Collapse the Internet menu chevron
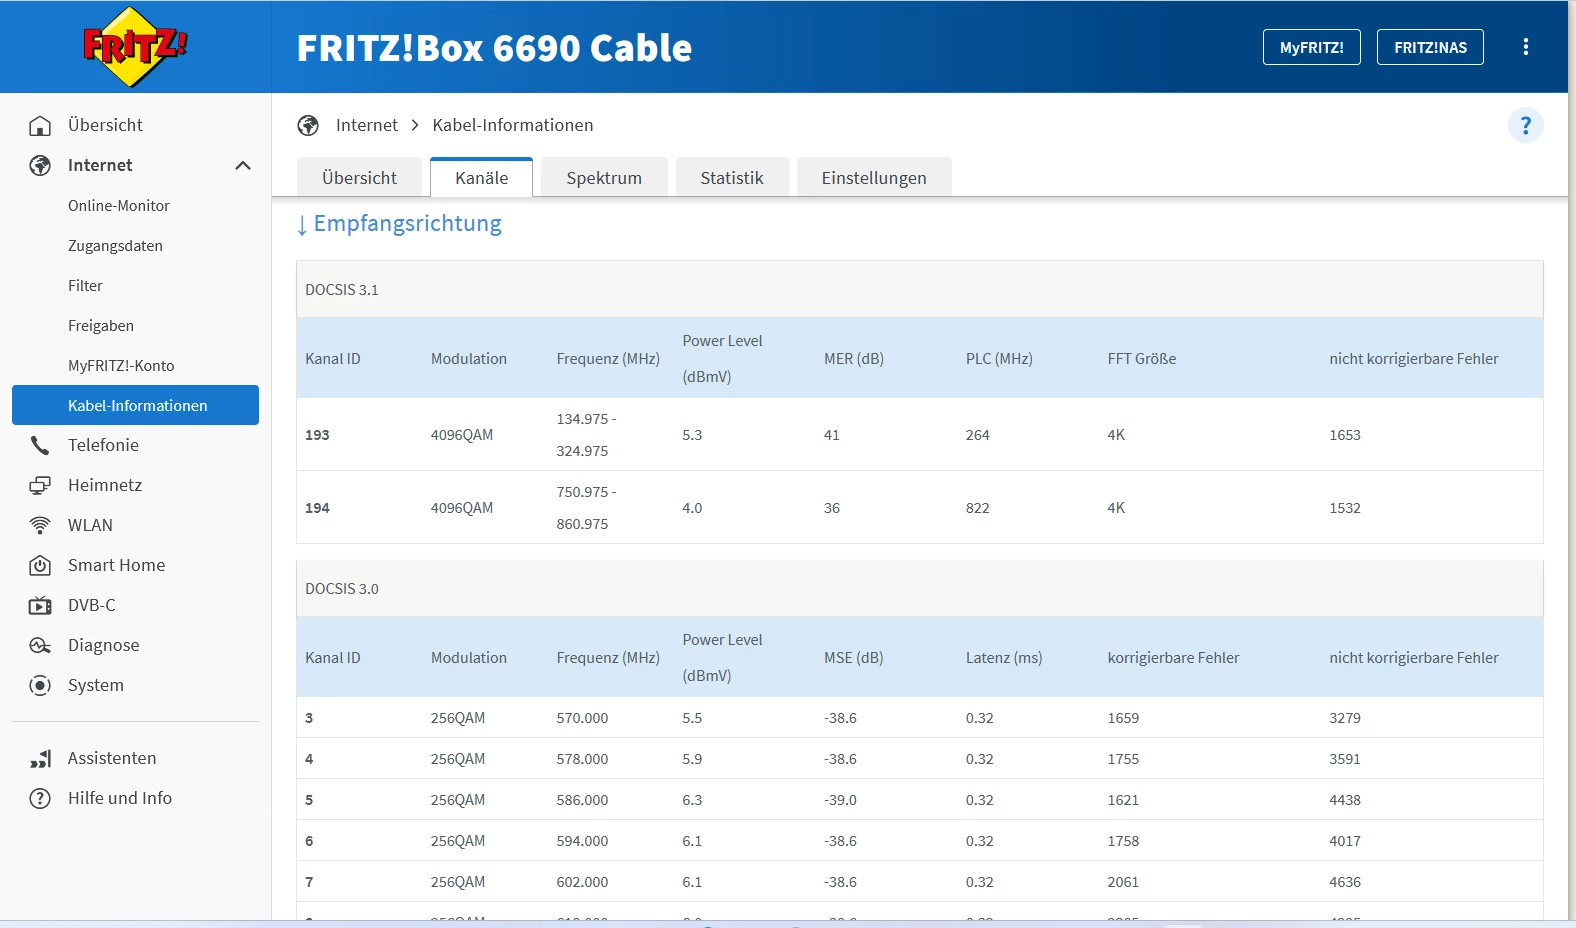The image size is (1576, 928). pyautogui.click(x=242, y=165)
